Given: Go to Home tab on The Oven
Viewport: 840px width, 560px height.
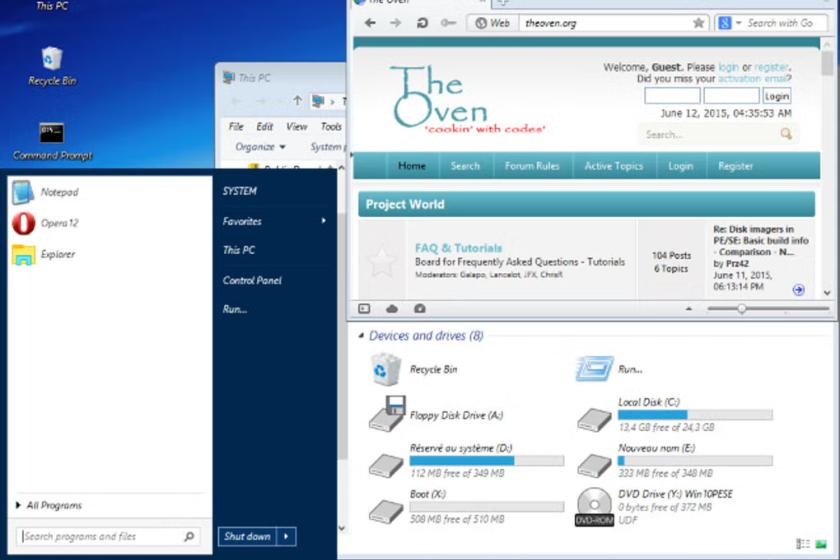Looking at the screenshot, I should 412,166.
